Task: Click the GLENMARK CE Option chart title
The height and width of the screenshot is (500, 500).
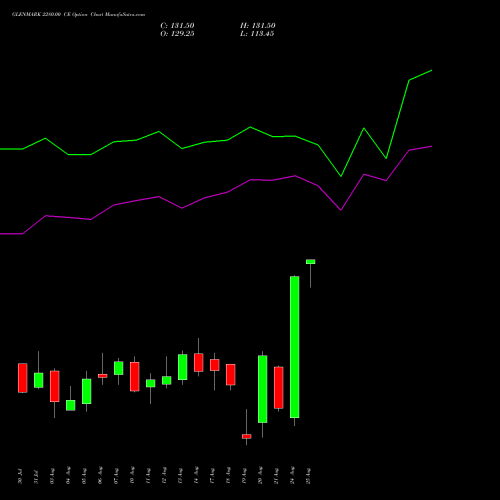Action: click(78, 15)
